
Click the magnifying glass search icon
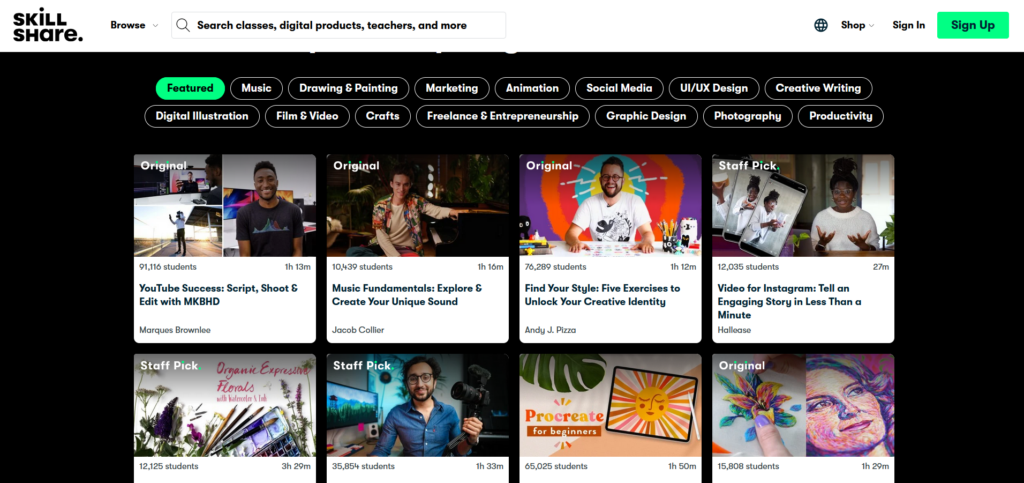pyautogui.click(x=182, y=25)
